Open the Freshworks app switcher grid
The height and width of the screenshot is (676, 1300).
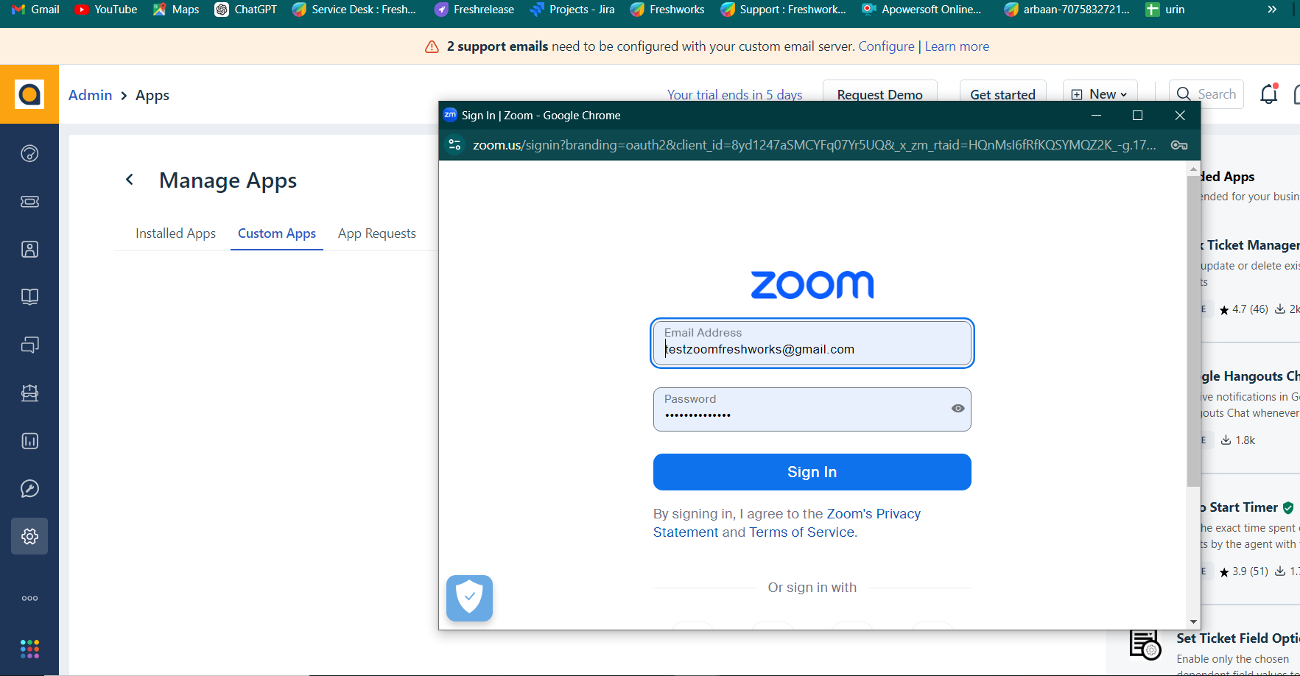click(x=30, y=649)
